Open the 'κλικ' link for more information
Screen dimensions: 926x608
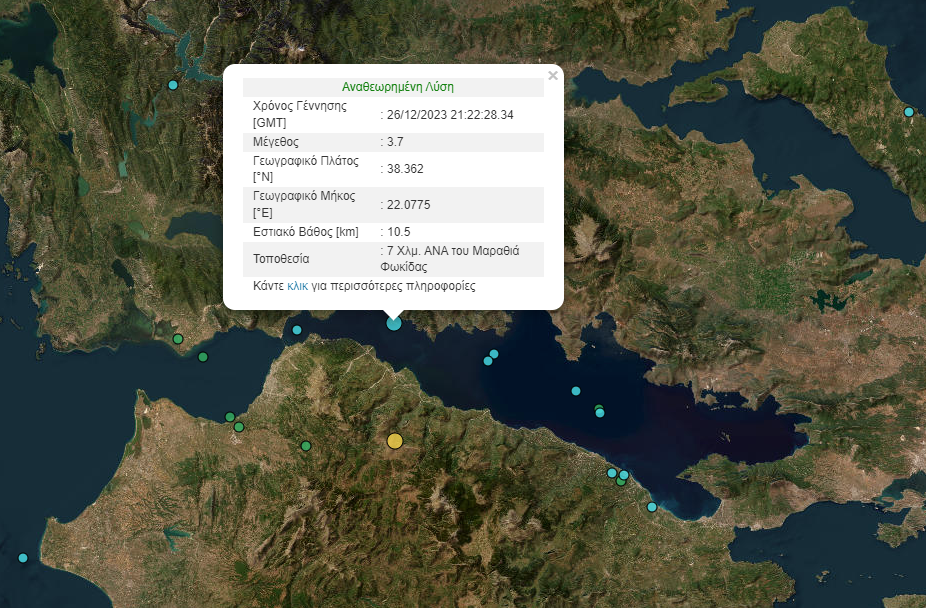click(298, 286)
